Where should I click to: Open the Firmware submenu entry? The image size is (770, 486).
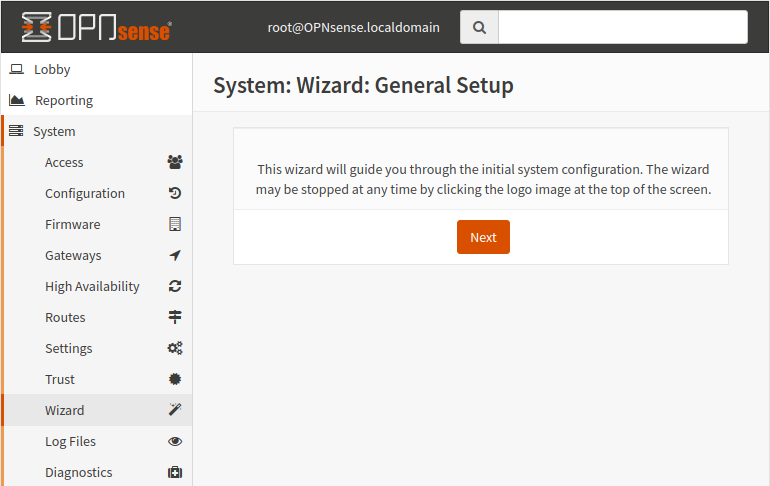pos(72,224)
